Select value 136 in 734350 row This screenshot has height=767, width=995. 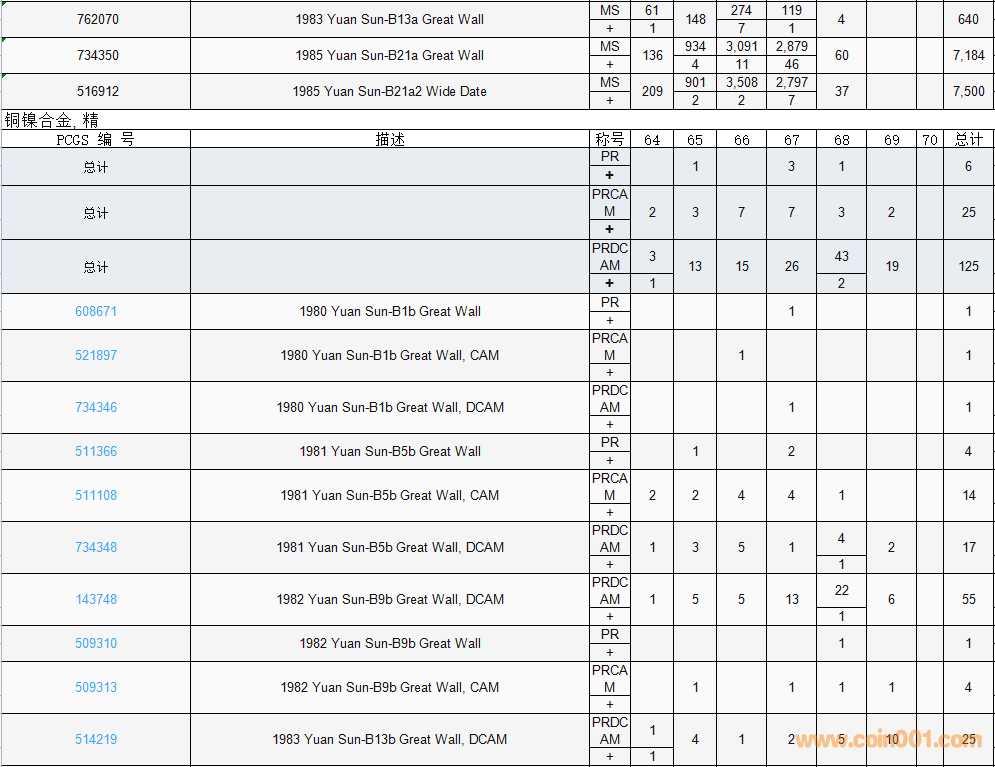point(652,56)
